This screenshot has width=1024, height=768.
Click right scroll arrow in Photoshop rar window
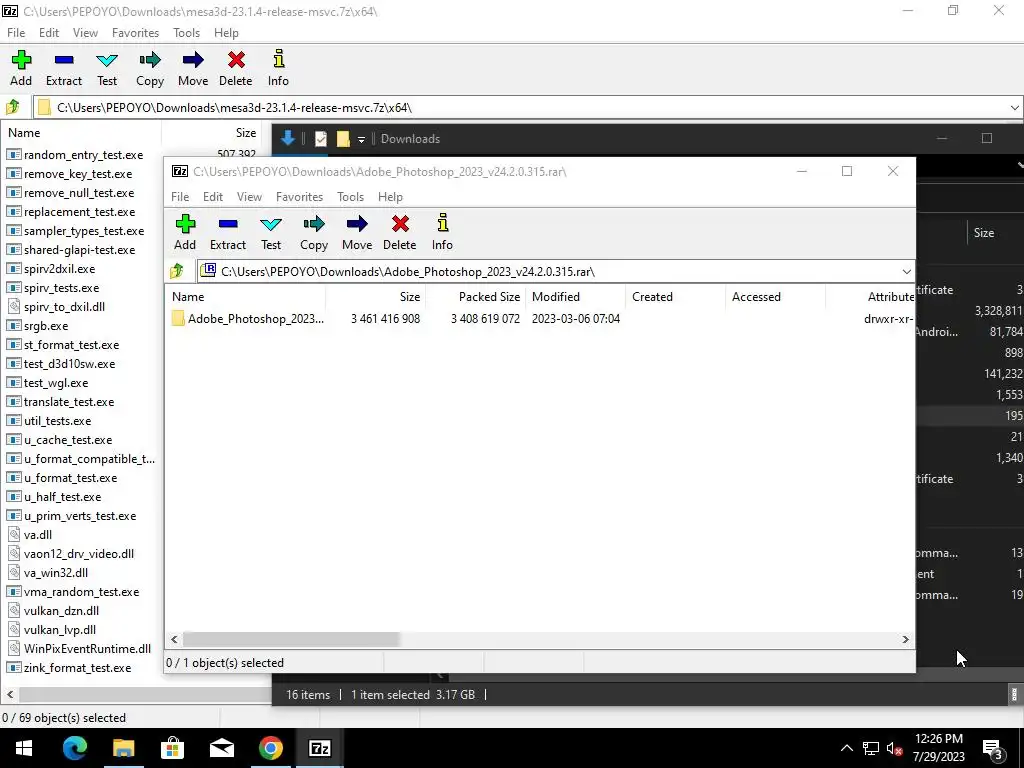click(x=905, y=639)
